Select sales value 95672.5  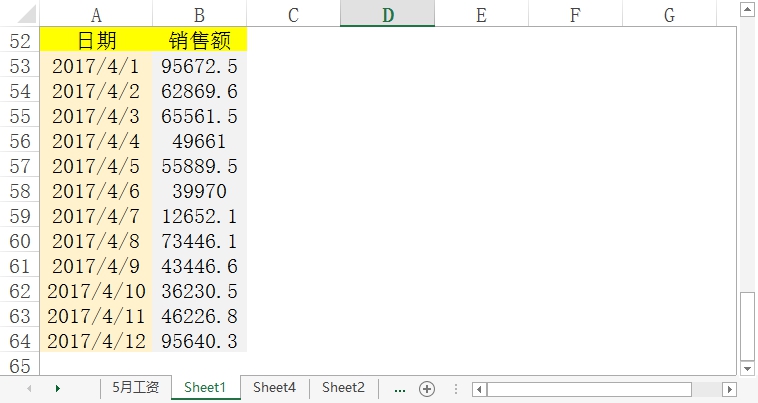pyautogui.click(x=199, y=66)
